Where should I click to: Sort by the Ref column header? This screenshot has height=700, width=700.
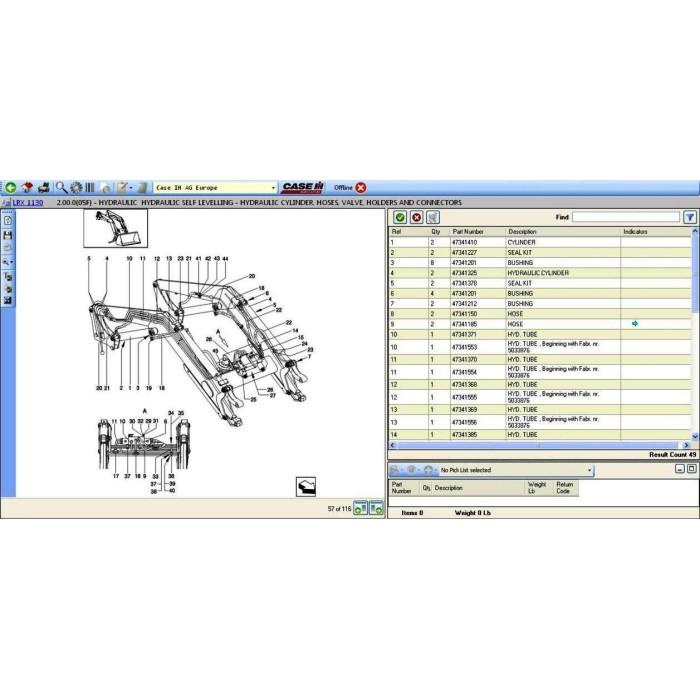tap(408, 232)
